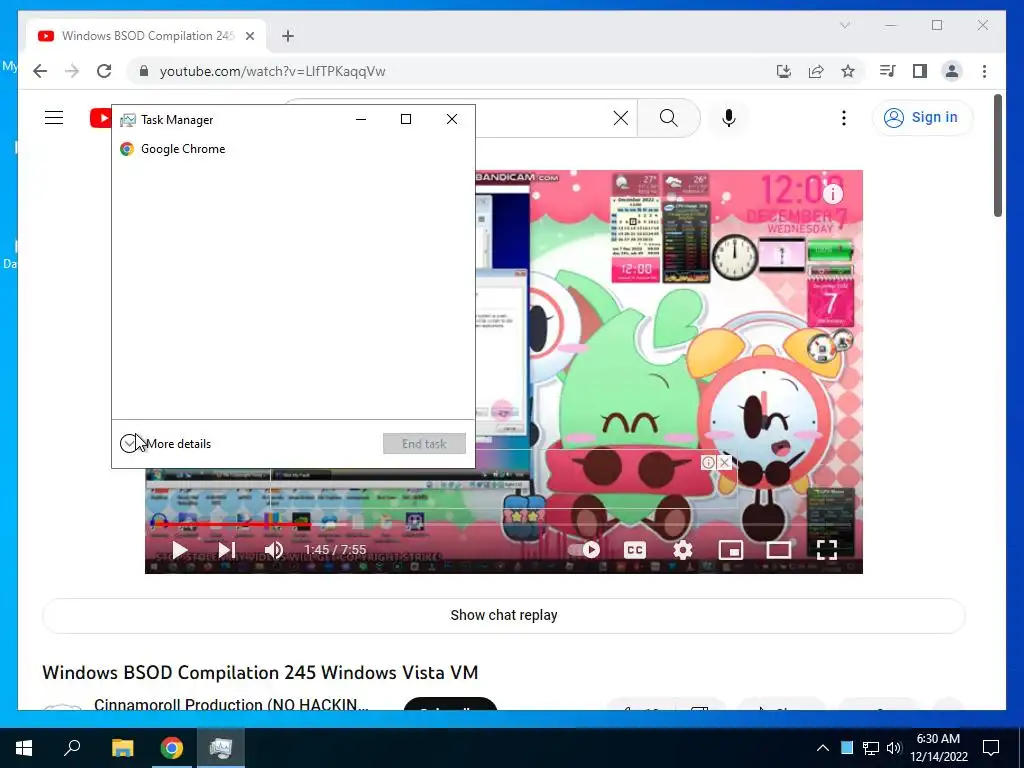Image resolution: width=1024 pixels, height=768 pixels.
Task: Click End task button
Action: pos(424,443)
